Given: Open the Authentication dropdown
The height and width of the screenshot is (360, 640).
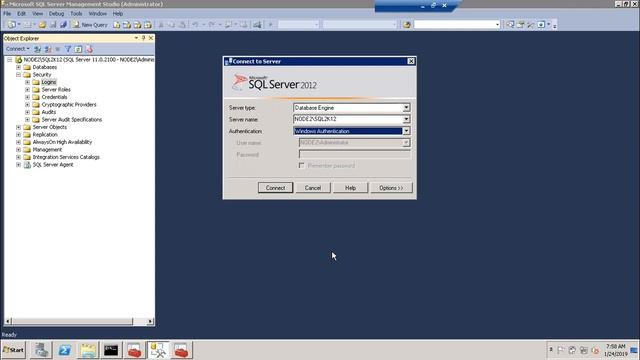Looking at the screenshot, I should click(406, 131).
